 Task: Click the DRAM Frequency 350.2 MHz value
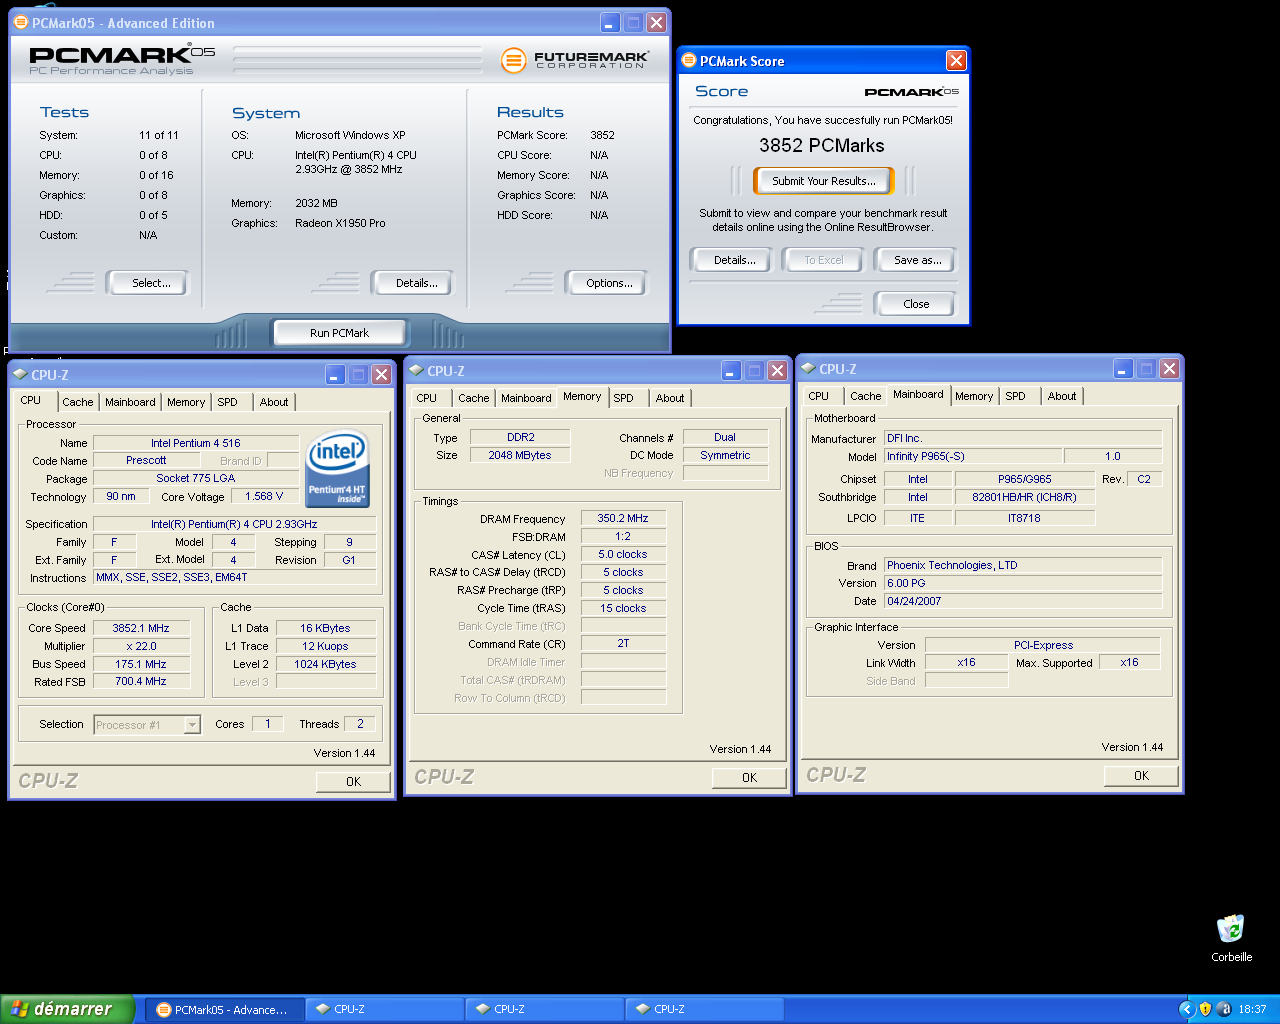623,519
